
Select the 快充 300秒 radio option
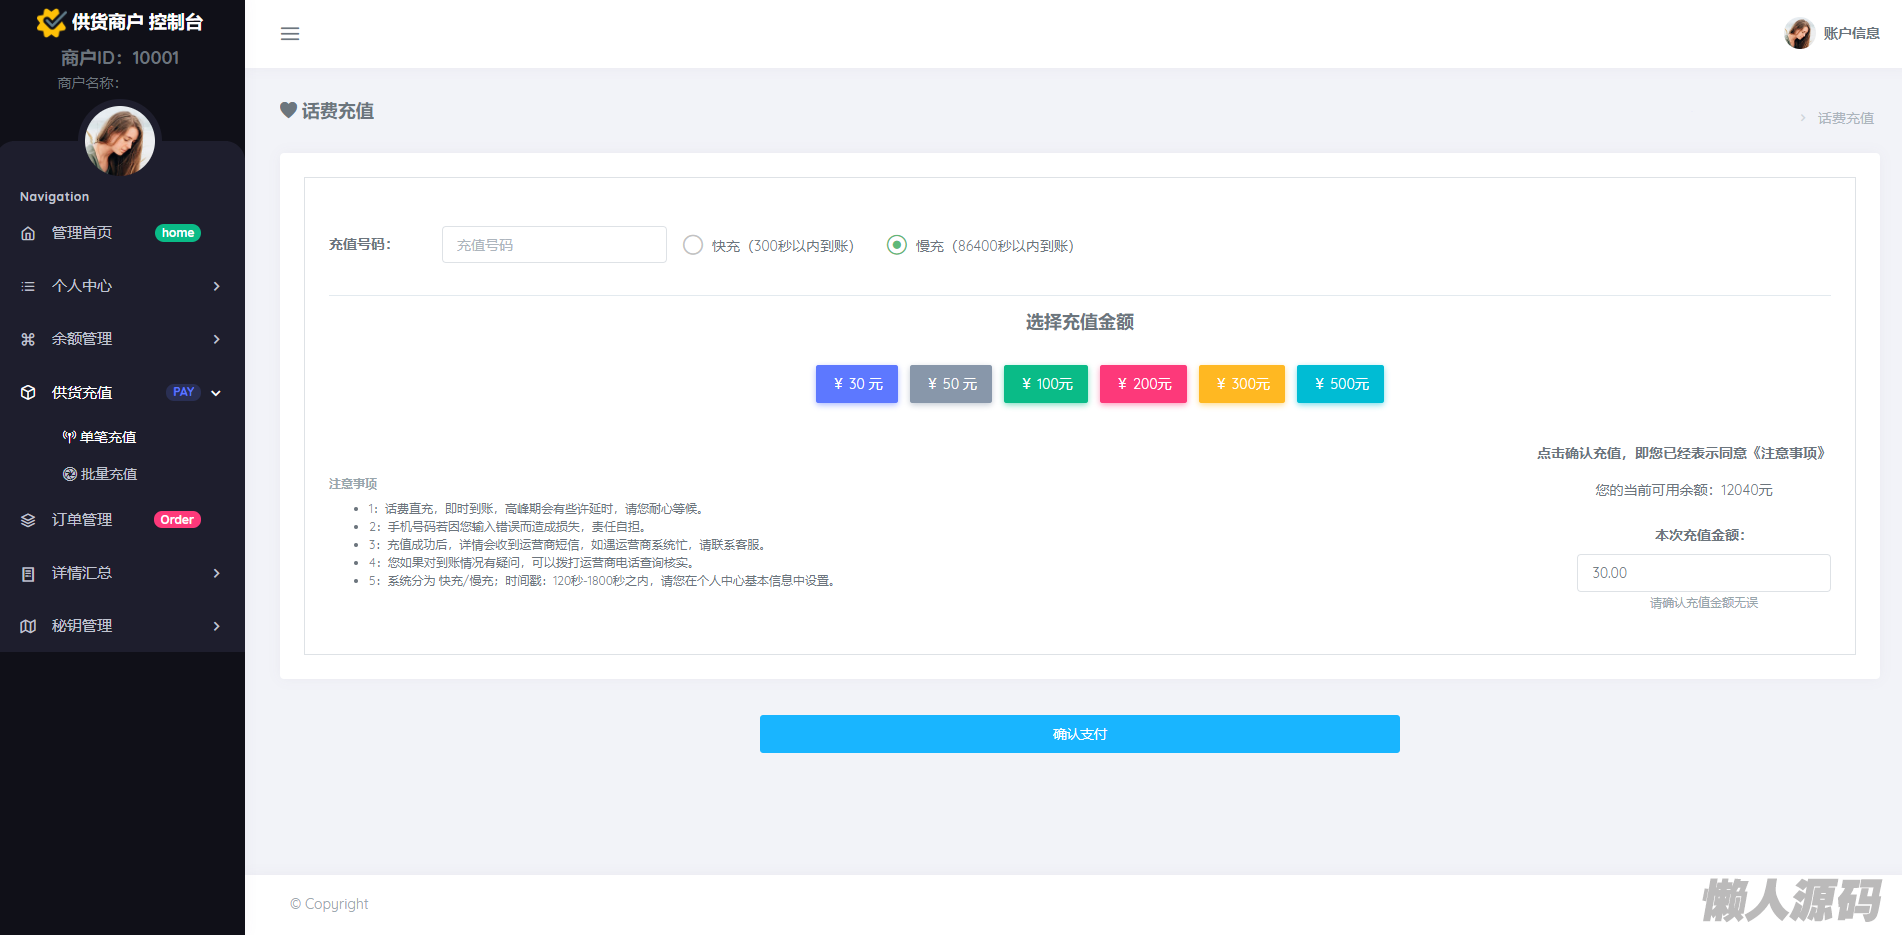click(693, 245)
